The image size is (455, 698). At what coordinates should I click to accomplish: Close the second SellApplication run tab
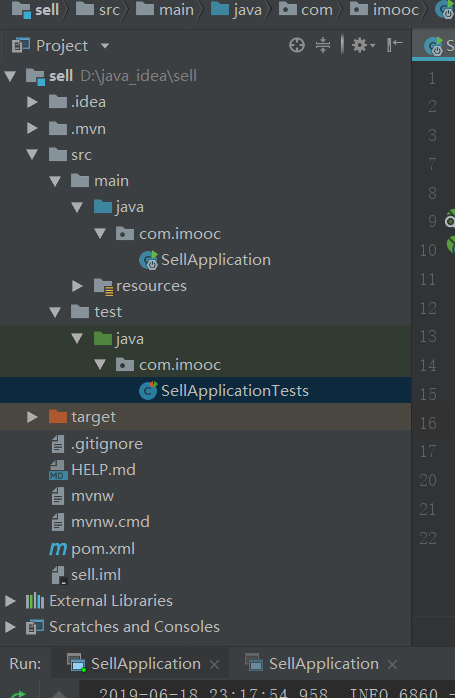(x=392, y=665)
